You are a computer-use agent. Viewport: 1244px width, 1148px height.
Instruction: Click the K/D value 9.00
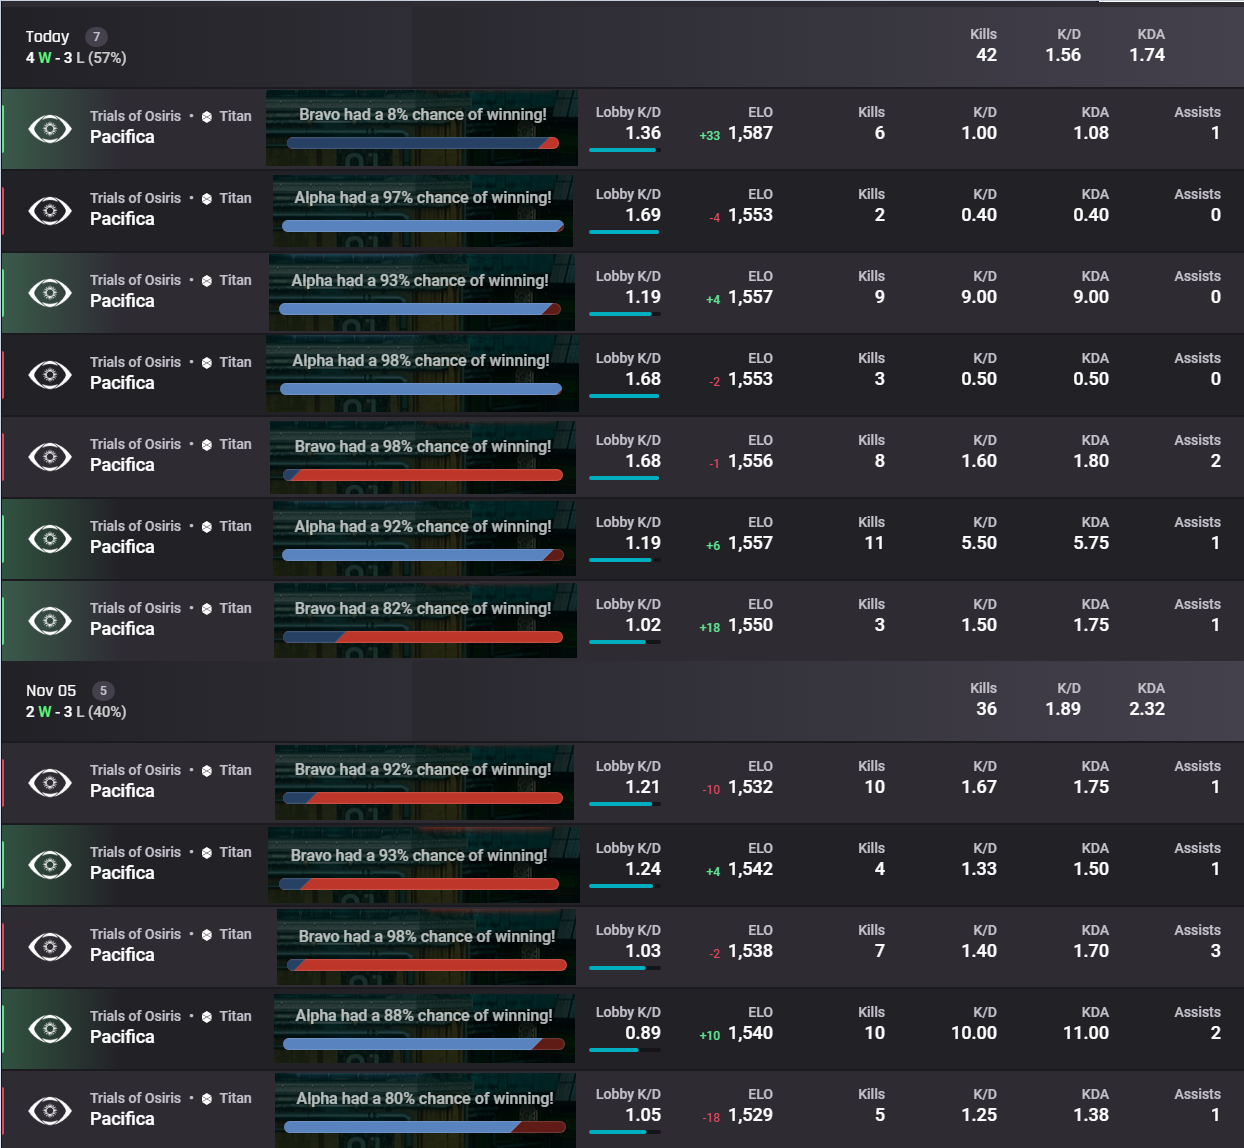pyautogui.click(x=979, y=297)
